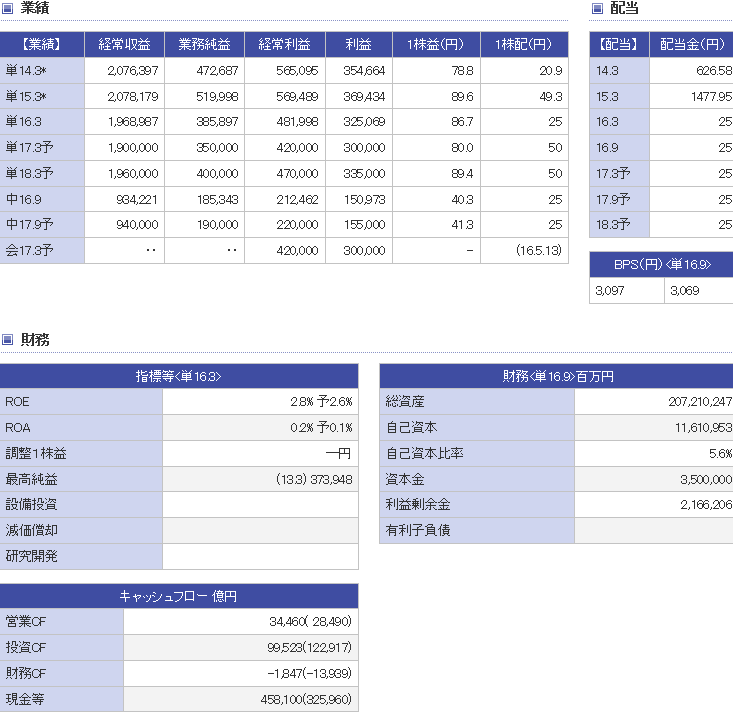The height and width of the screenshot is (712, 733).
Task: Select the 単16.3 row label
Action: pyautogui.click(x=42, y=121)
